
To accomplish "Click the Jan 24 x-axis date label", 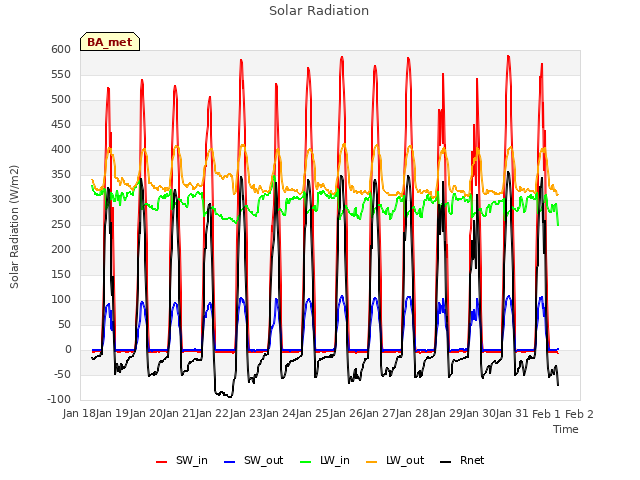I will [x=279, y=414].
